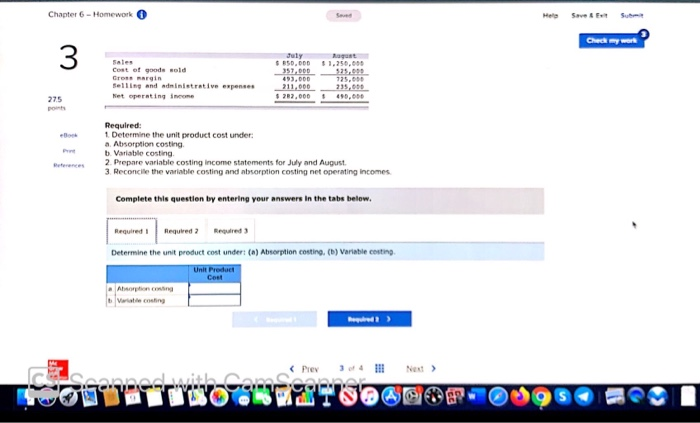Viewport: 700px width, 423px height.
Task: Open Finder from the Dock
Action: (x=25, y=397)
